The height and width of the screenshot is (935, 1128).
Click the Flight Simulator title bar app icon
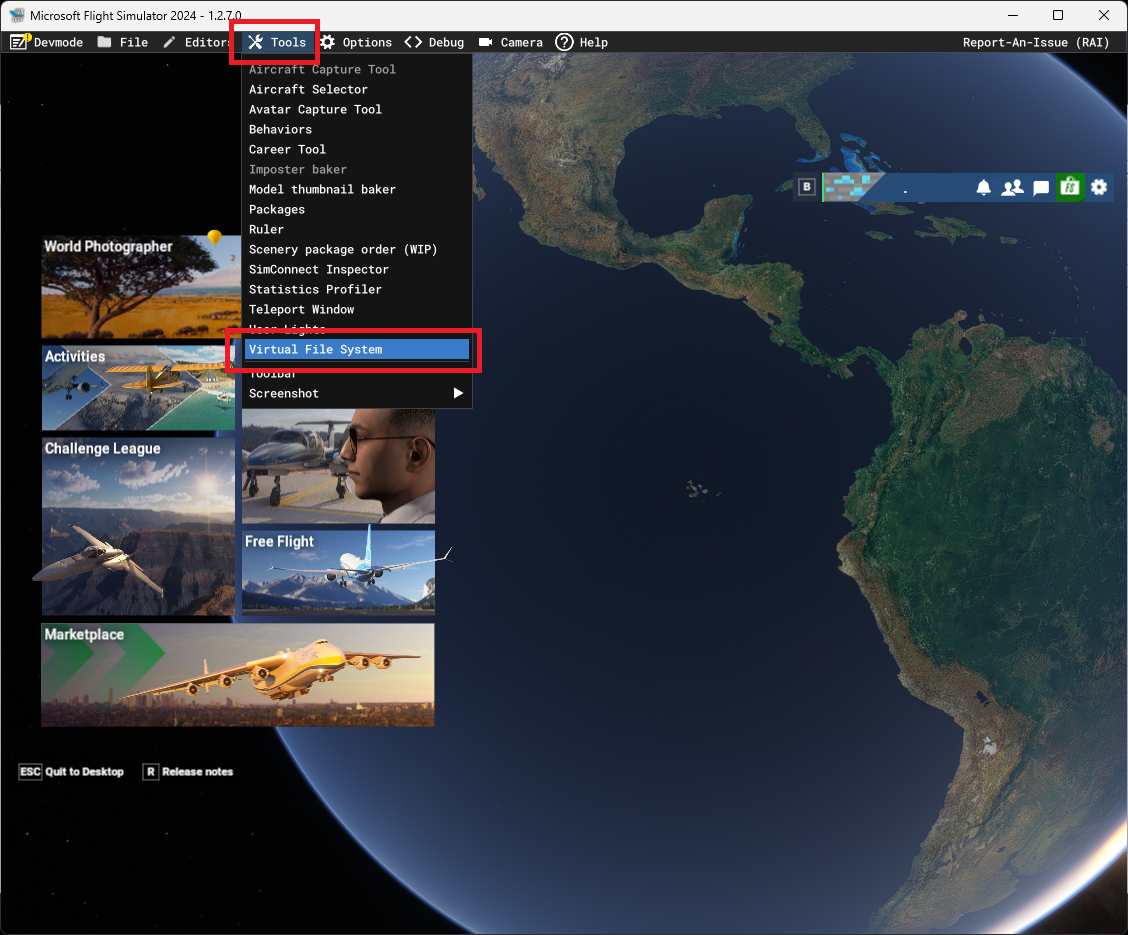(x=17, y=15)
